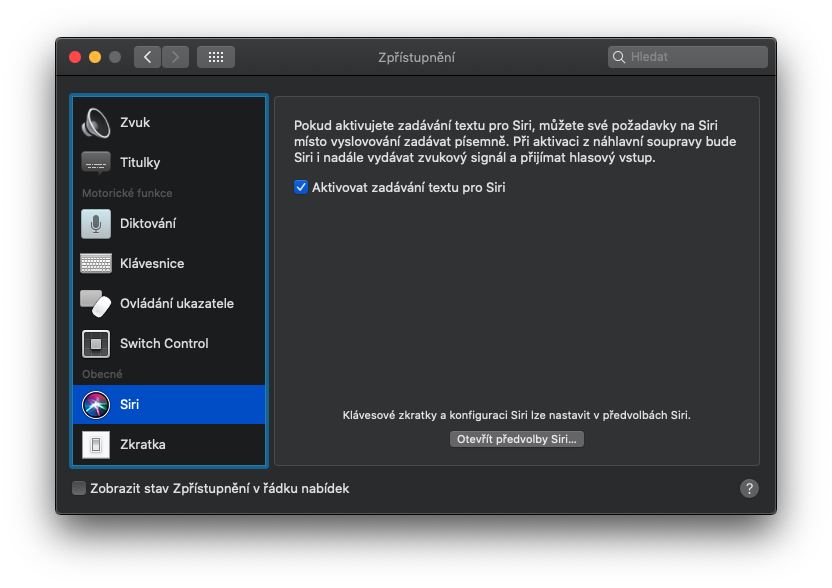The image size is (832, 588).
Task: Minimize the window with yellow button
Action: click(95, 57)
